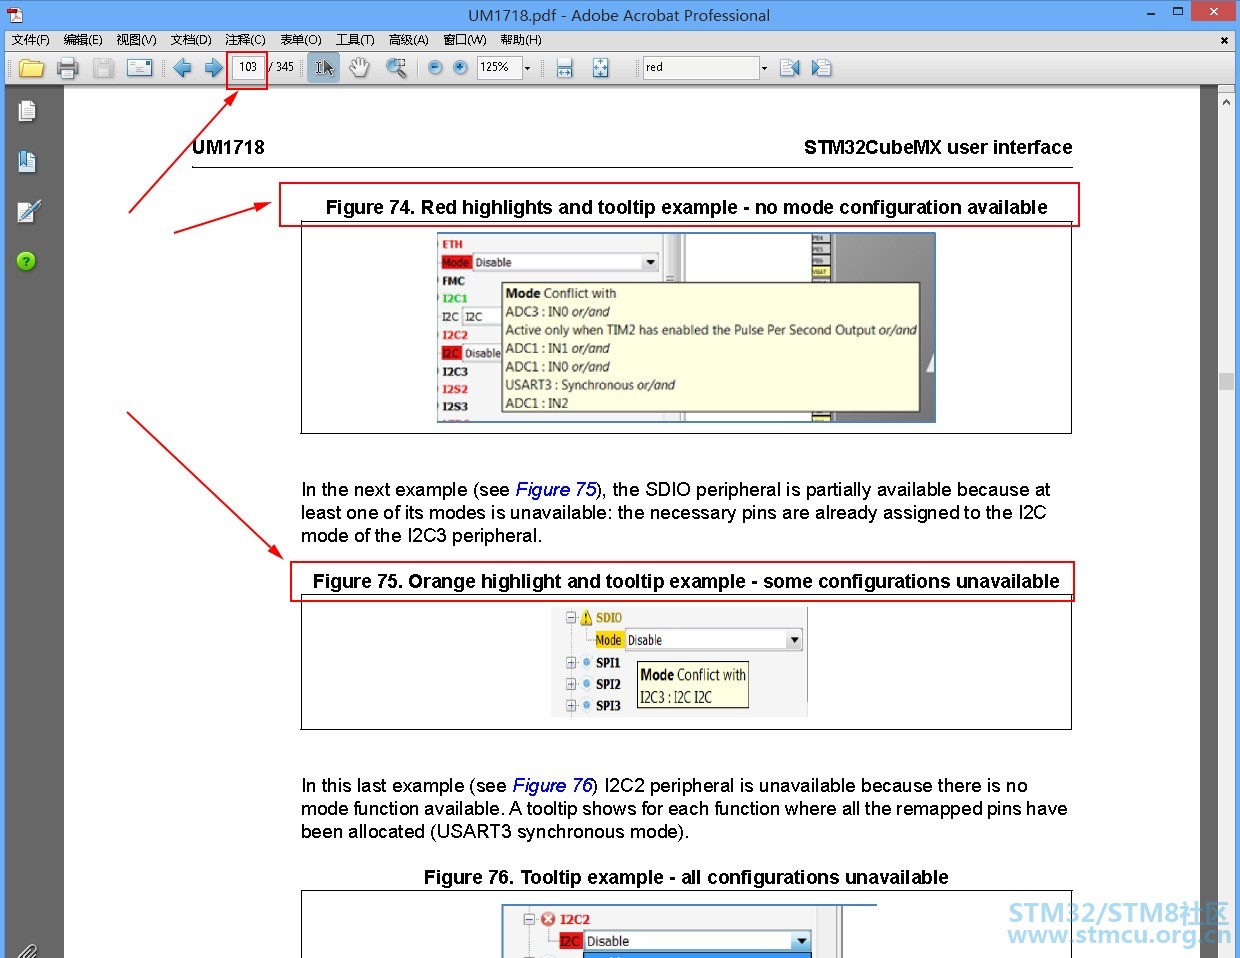
Task: Click the STM32CubeMX user interface header
Action: click(x=938, y=147)
